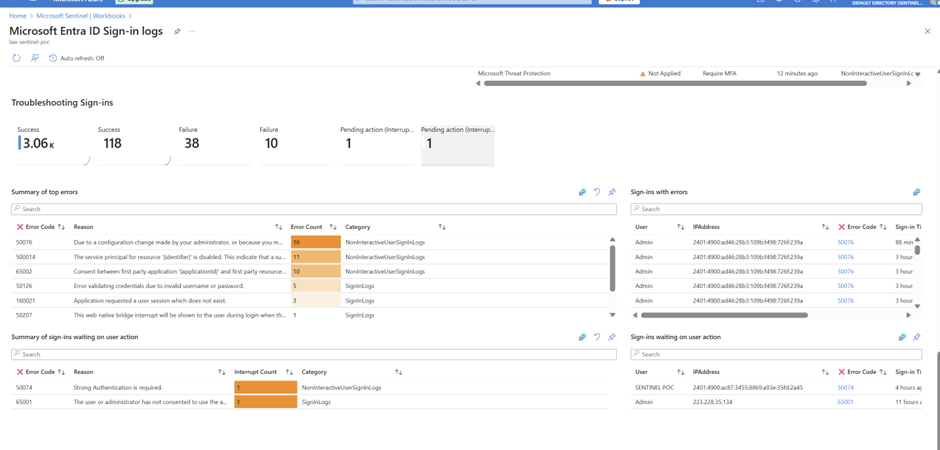Sort Sign-ins with errors by User column
The image size is (940, 450).
[x=680, y=227]
